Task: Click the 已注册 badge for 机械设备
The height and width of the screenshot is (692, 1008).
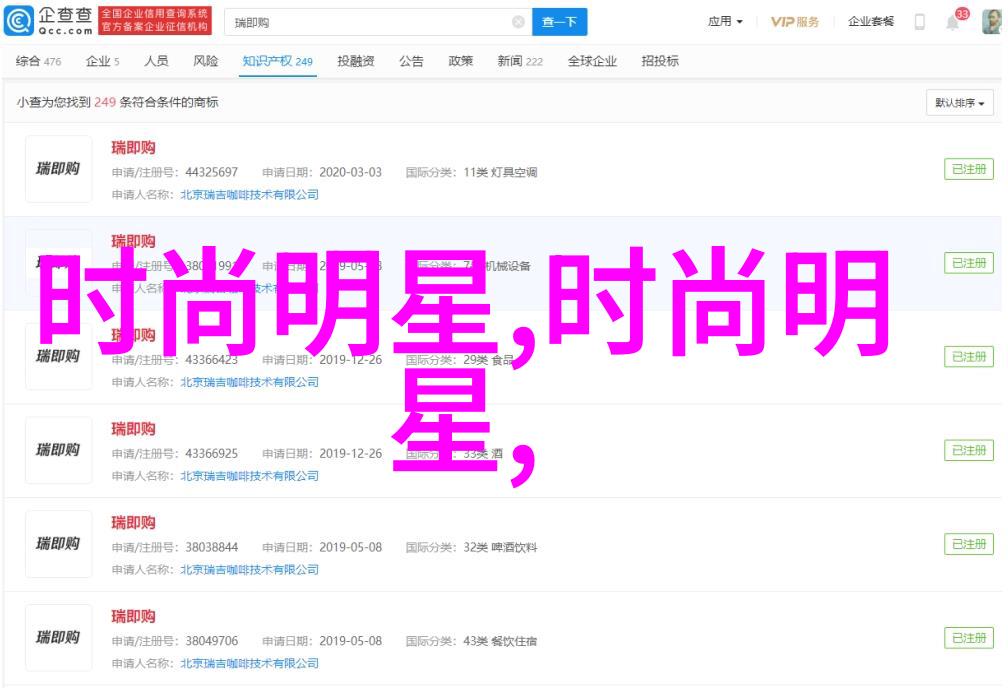Action: pos(969,263)
